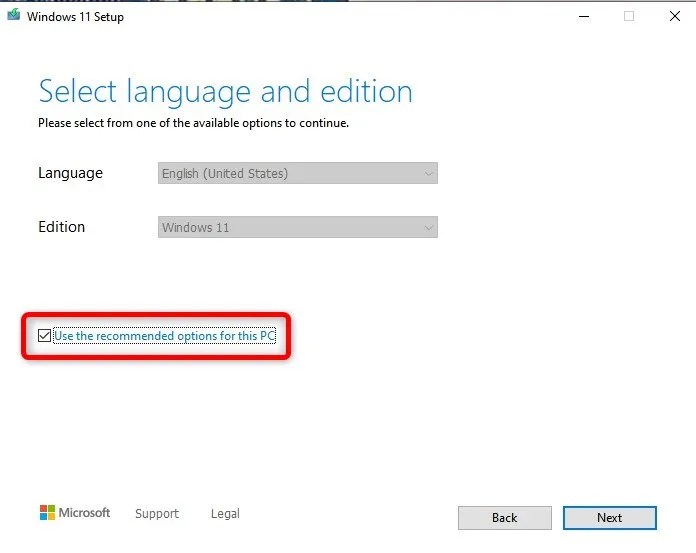Click the Windows 11 Setup title bar icon
The image size is (696, 553).
(14, 15)
